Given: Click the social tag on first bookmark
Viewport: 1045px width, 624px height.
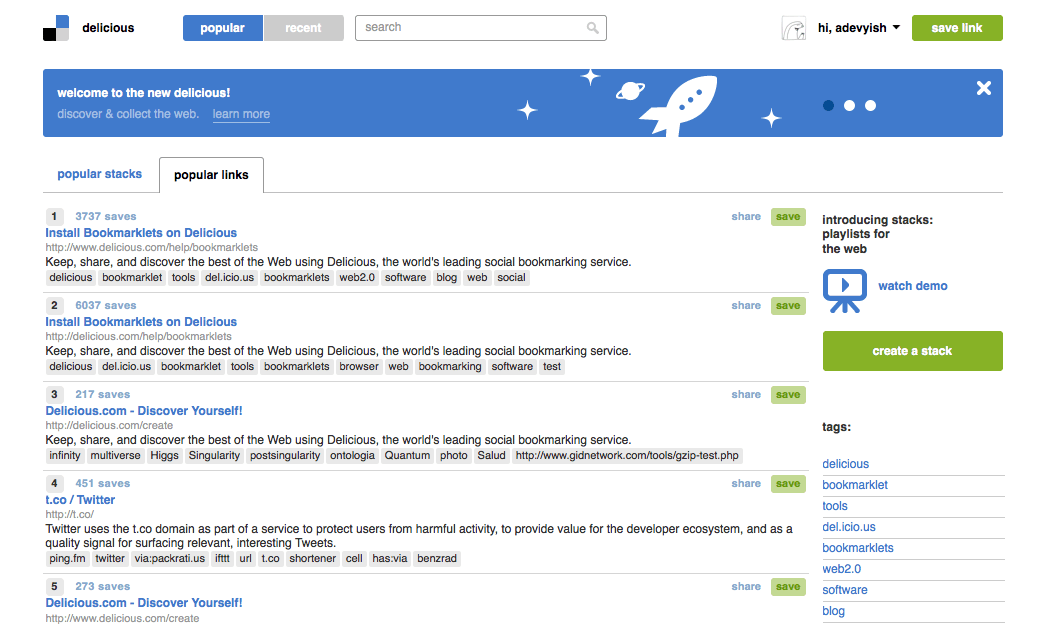Looking at the screenshot, I should pos(511,277).
